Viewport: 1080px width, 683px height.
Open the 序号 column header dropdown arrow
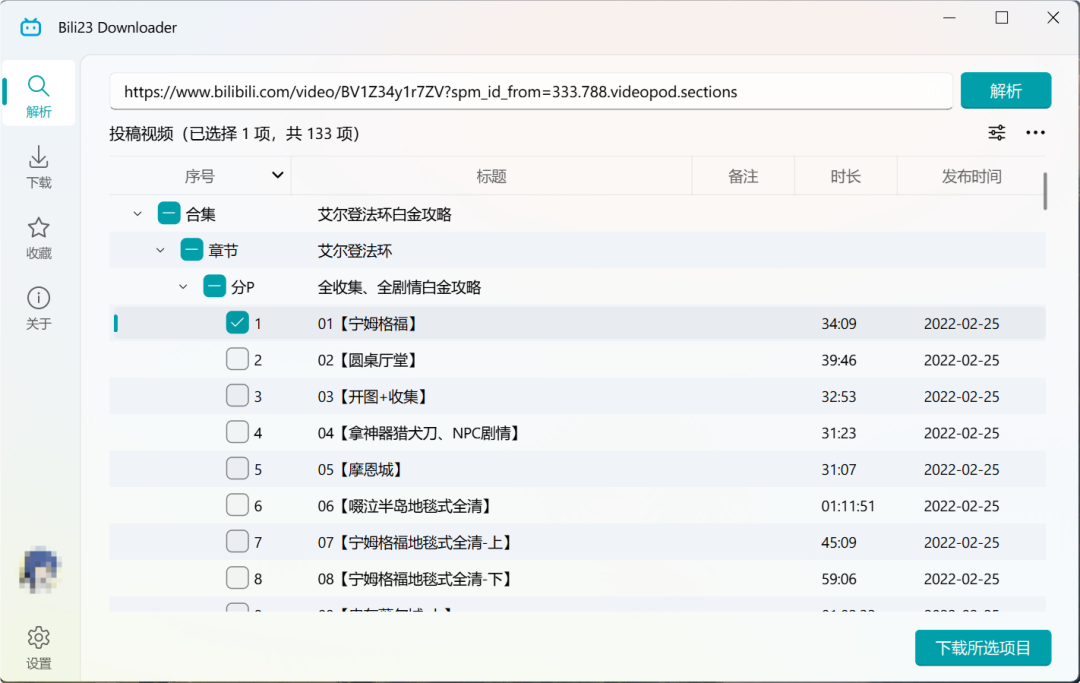click(278, 176)
